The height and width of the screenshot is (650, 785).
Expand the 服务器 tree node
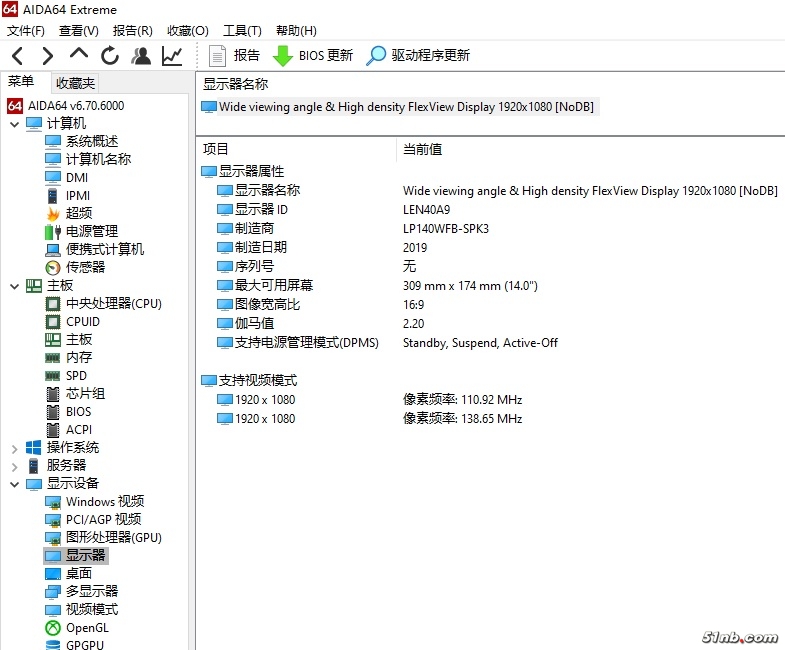(x=14, y=466)
